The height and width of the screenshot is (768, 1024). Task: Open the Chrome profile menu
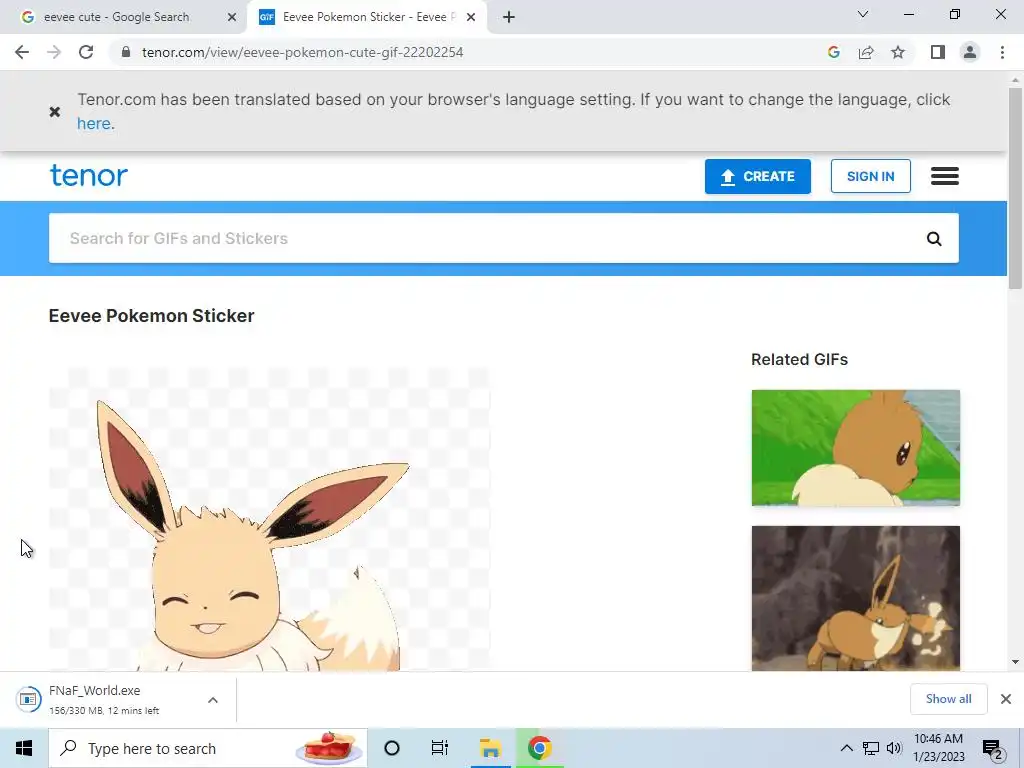tap(970, 52)
